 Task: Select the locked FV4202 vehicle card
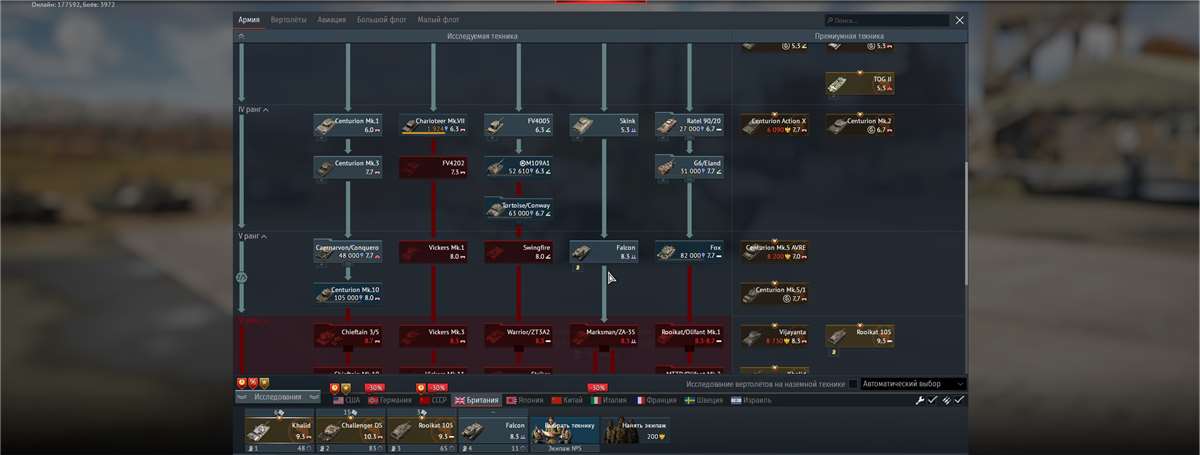click(x=433, y=167)
